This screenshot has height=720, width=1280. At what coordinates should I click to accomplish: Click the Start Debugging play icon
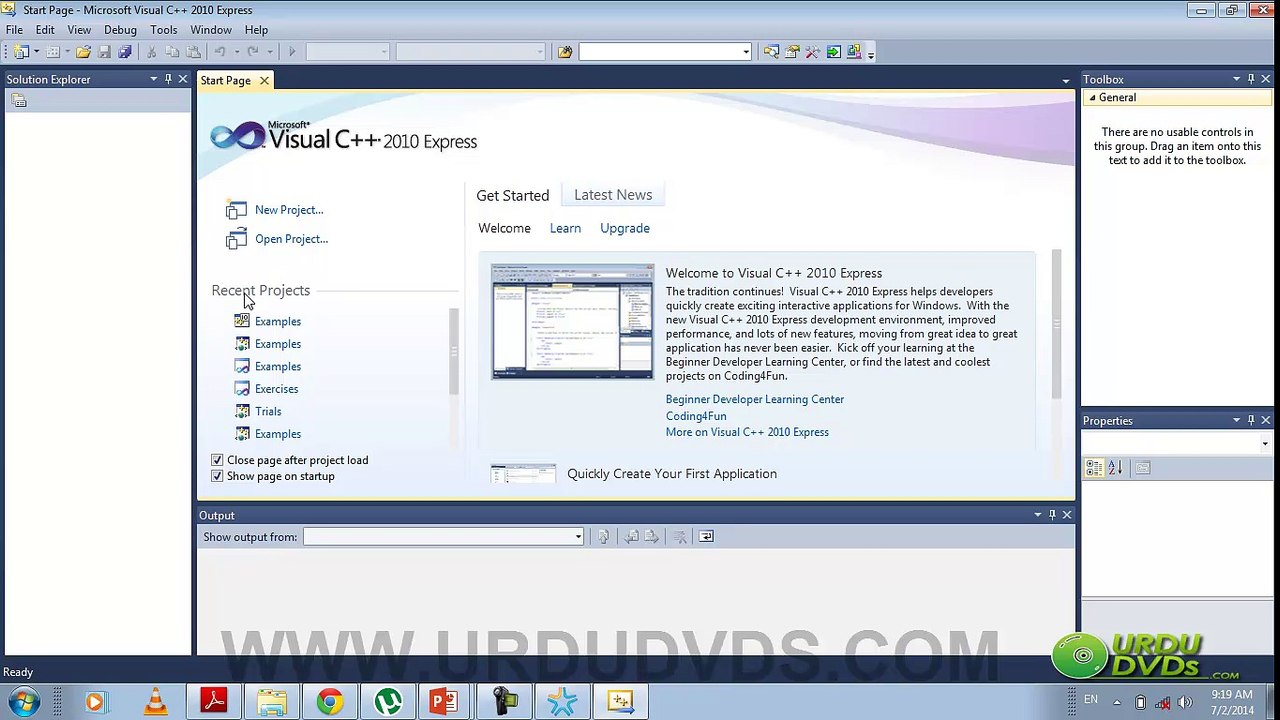tap(292, 52)
